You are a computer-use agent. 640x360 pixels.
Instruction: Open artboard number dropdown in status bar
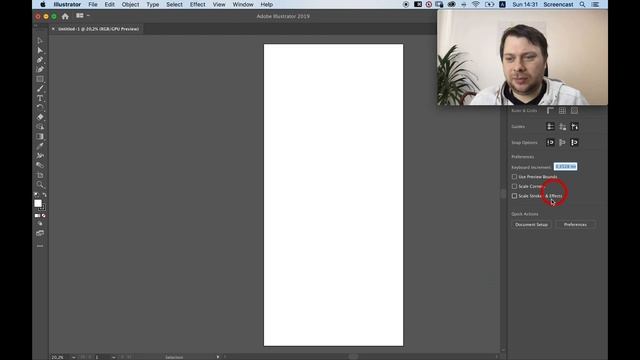[113, 357]
